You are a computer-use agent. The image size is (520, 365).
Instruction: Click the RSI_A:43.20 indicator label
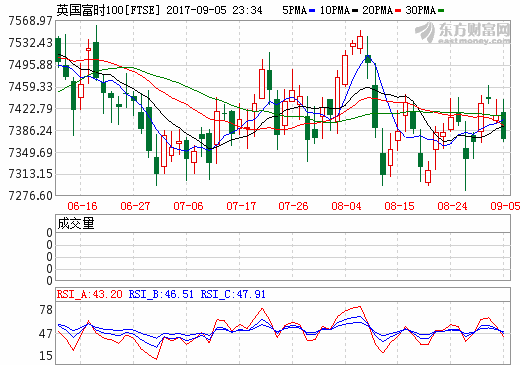(x=89, y=294)
